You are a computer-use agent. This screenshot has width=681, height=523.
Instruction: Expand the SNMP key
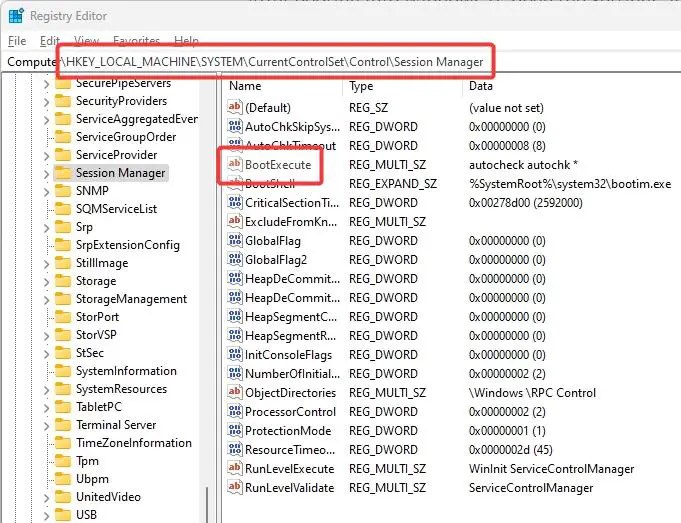pos(46,192)
